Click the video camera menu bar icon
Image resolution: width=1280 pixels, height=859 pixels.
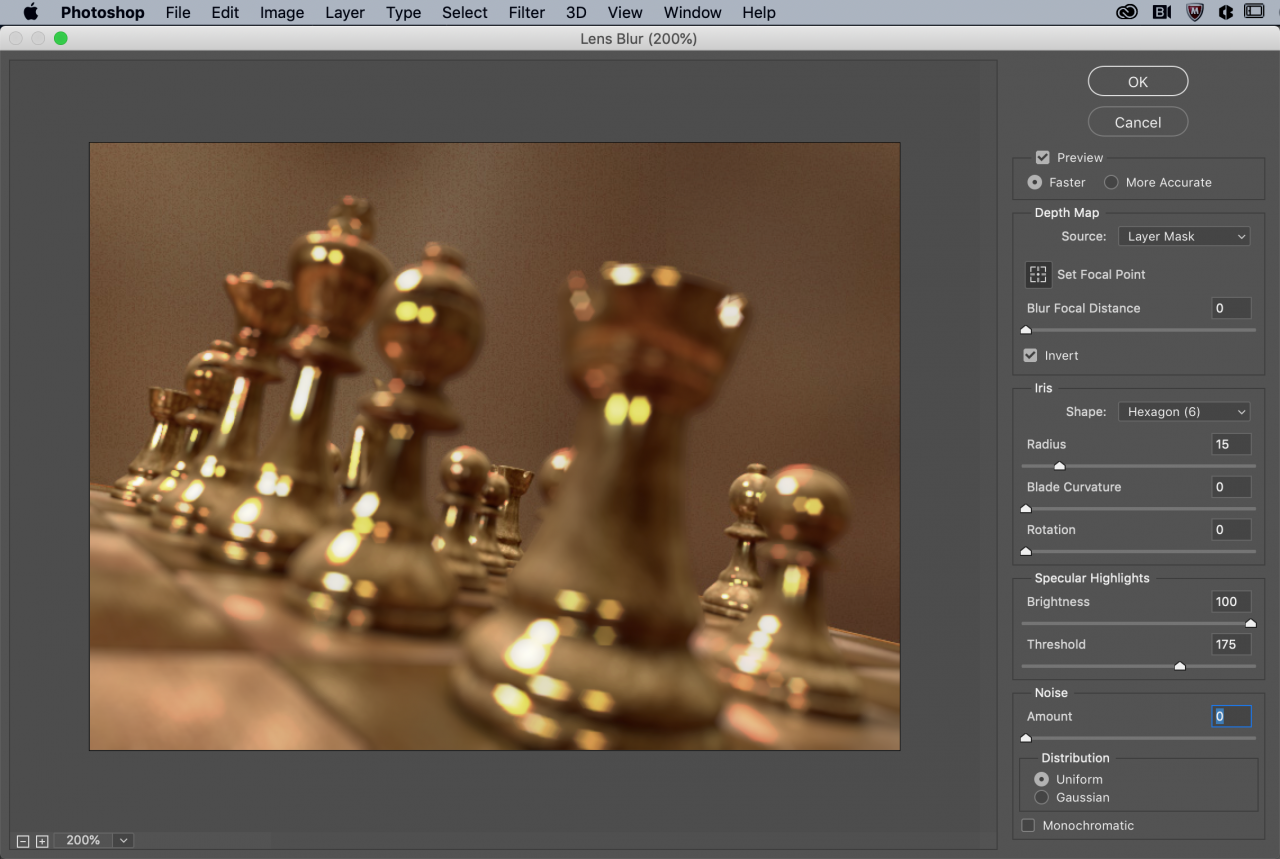pos(1160,12)
